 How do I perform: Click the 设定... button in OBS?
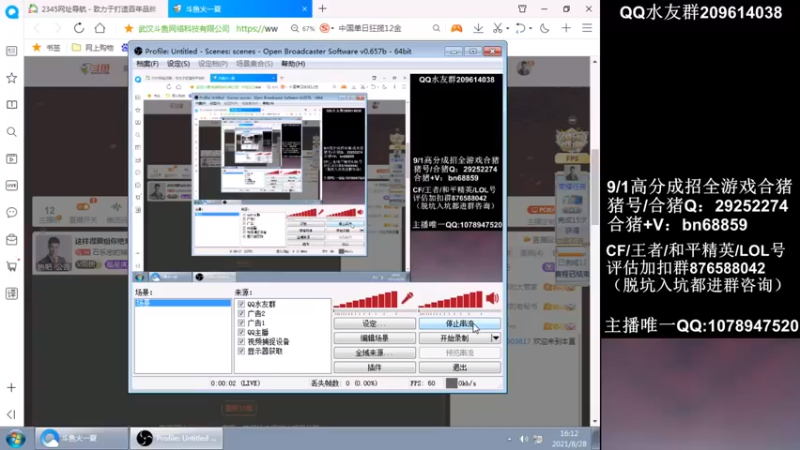click(374, 323)
